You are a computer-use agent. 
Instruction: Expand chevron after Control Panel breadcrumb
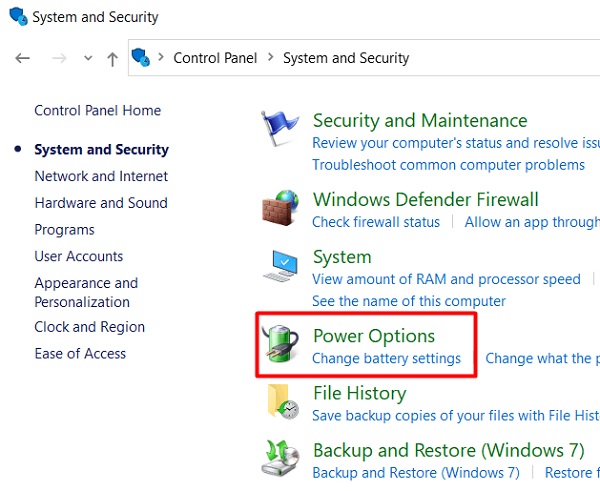pos(271,57)
